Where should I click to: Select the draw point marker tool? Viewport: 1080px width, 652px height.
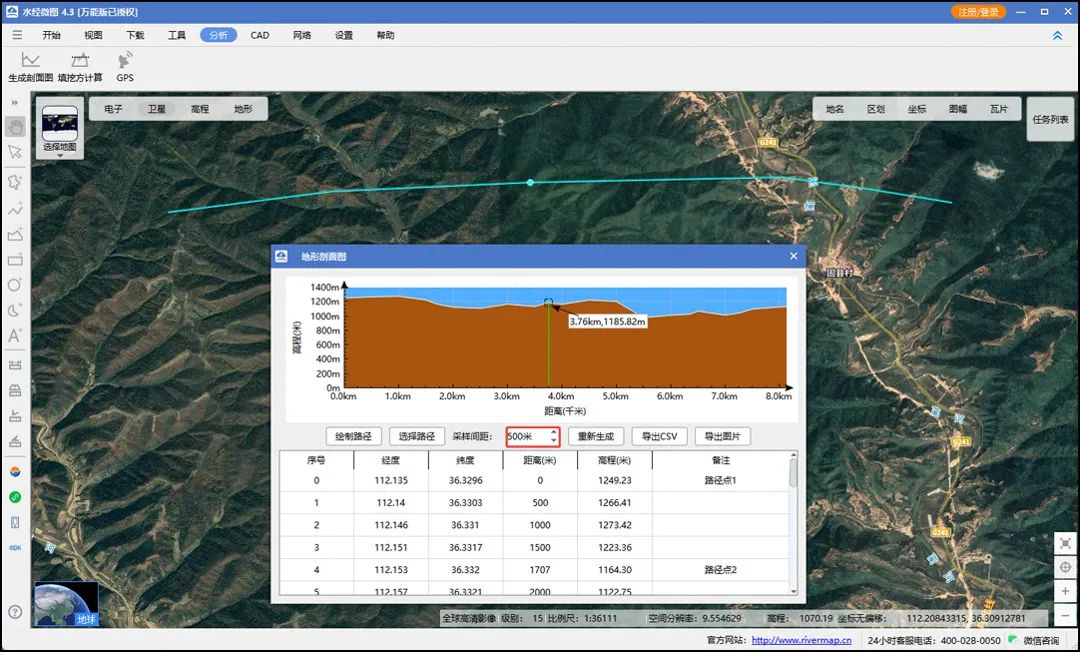point(15,182)
